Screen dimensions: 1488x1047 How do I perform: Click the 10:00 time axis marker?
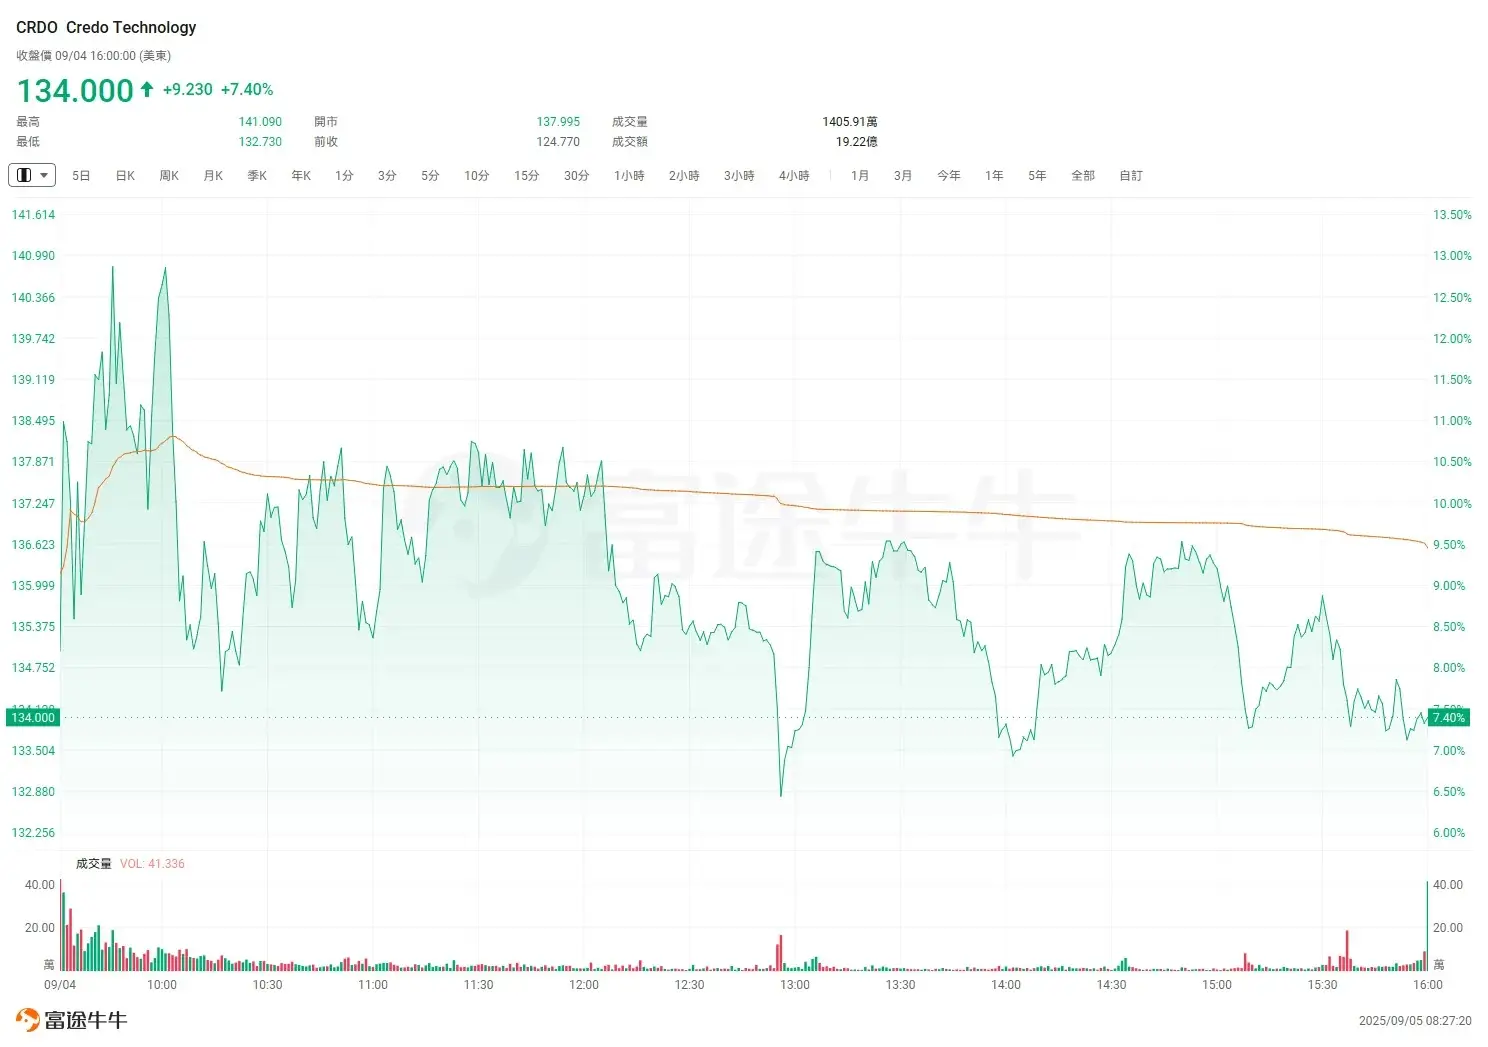coord(162,985)
